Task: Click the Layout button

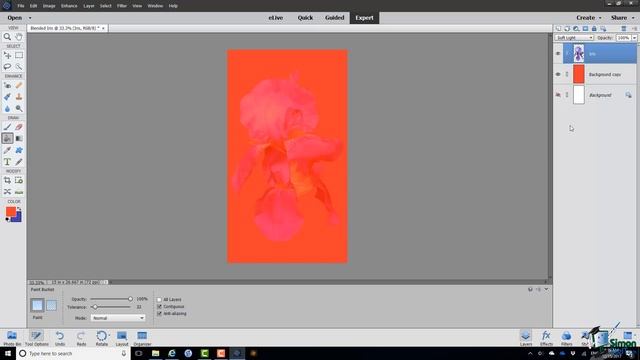Action: pyautogui.click(x=122, y=338)
